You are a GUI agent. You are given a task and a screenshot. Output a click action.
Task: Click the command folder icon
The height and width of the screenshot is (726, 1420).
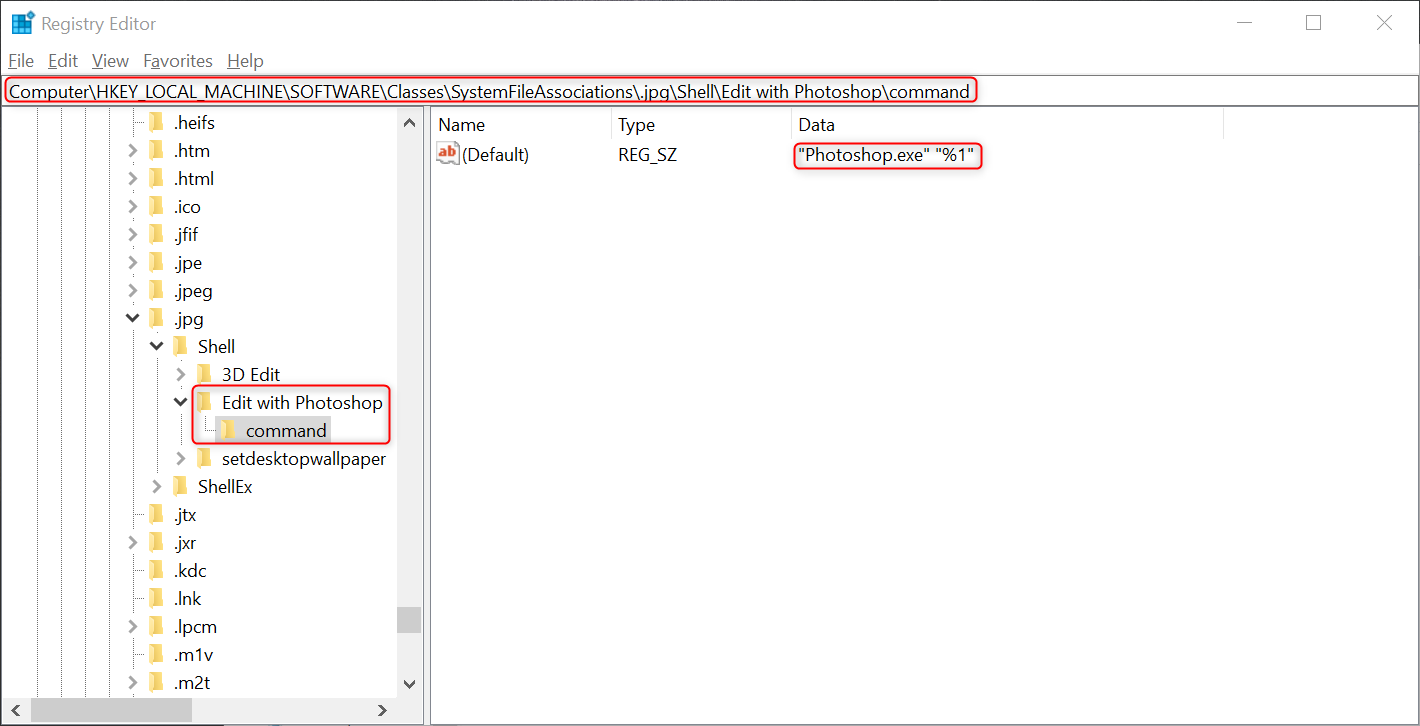pos(228,431)
